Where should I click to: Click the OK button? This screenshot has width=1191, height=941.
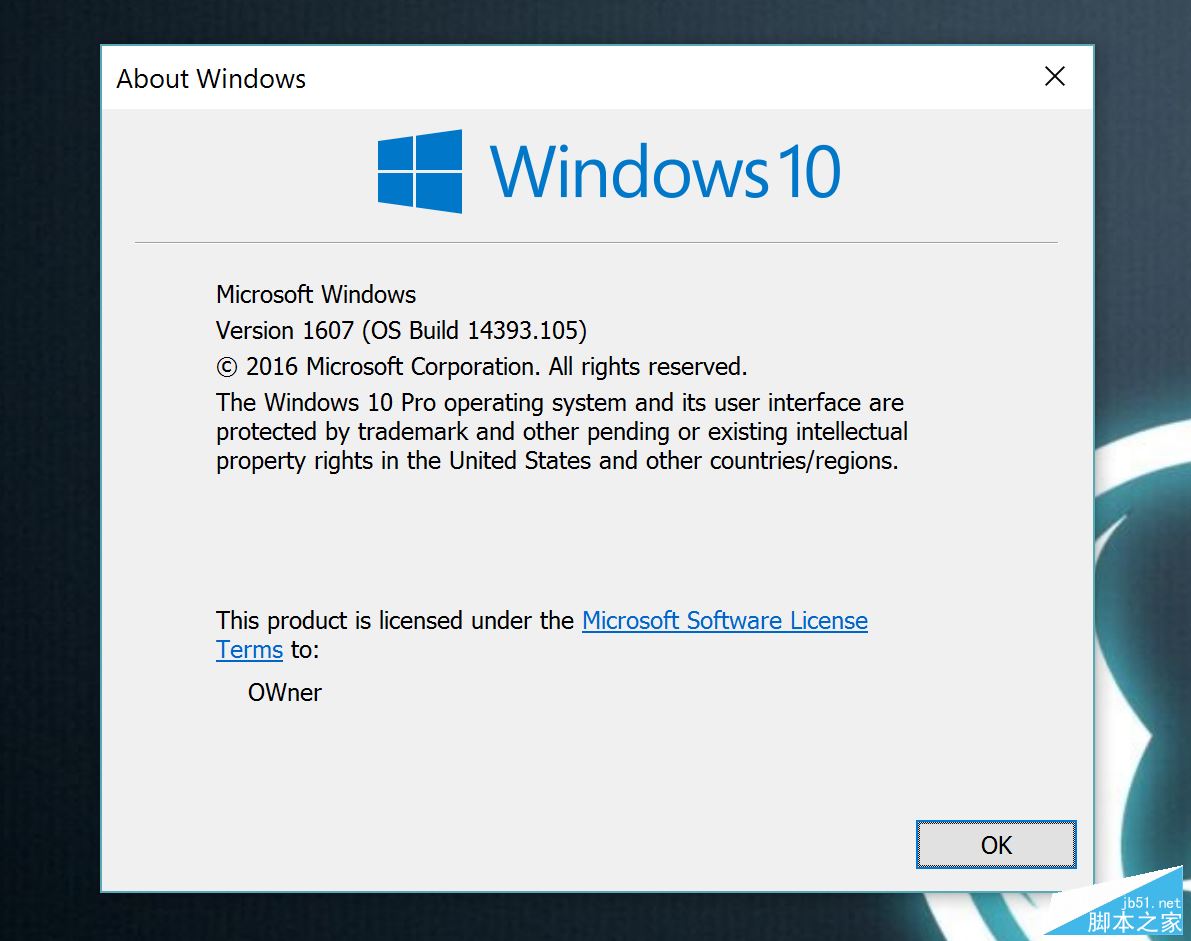coord(996,845)
